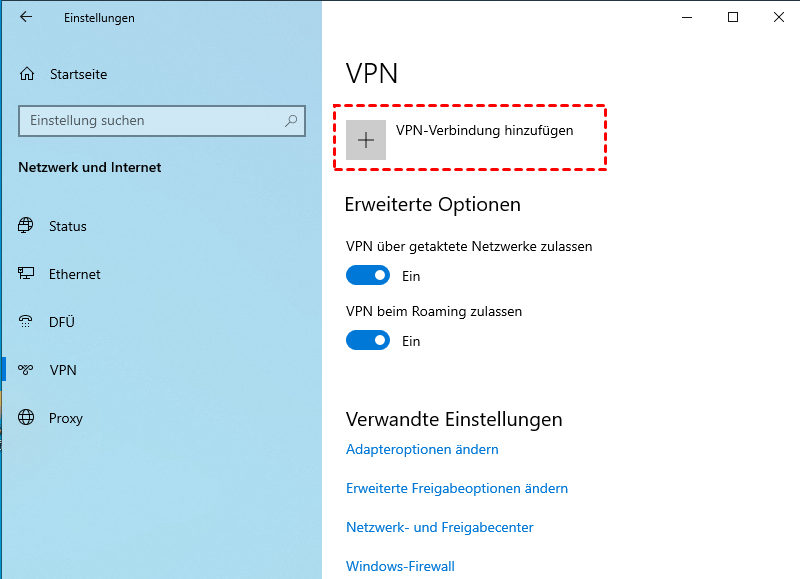Click the DFÜ dial-up icon
Viewport: 800px width, 579px height.
point(27,322)
